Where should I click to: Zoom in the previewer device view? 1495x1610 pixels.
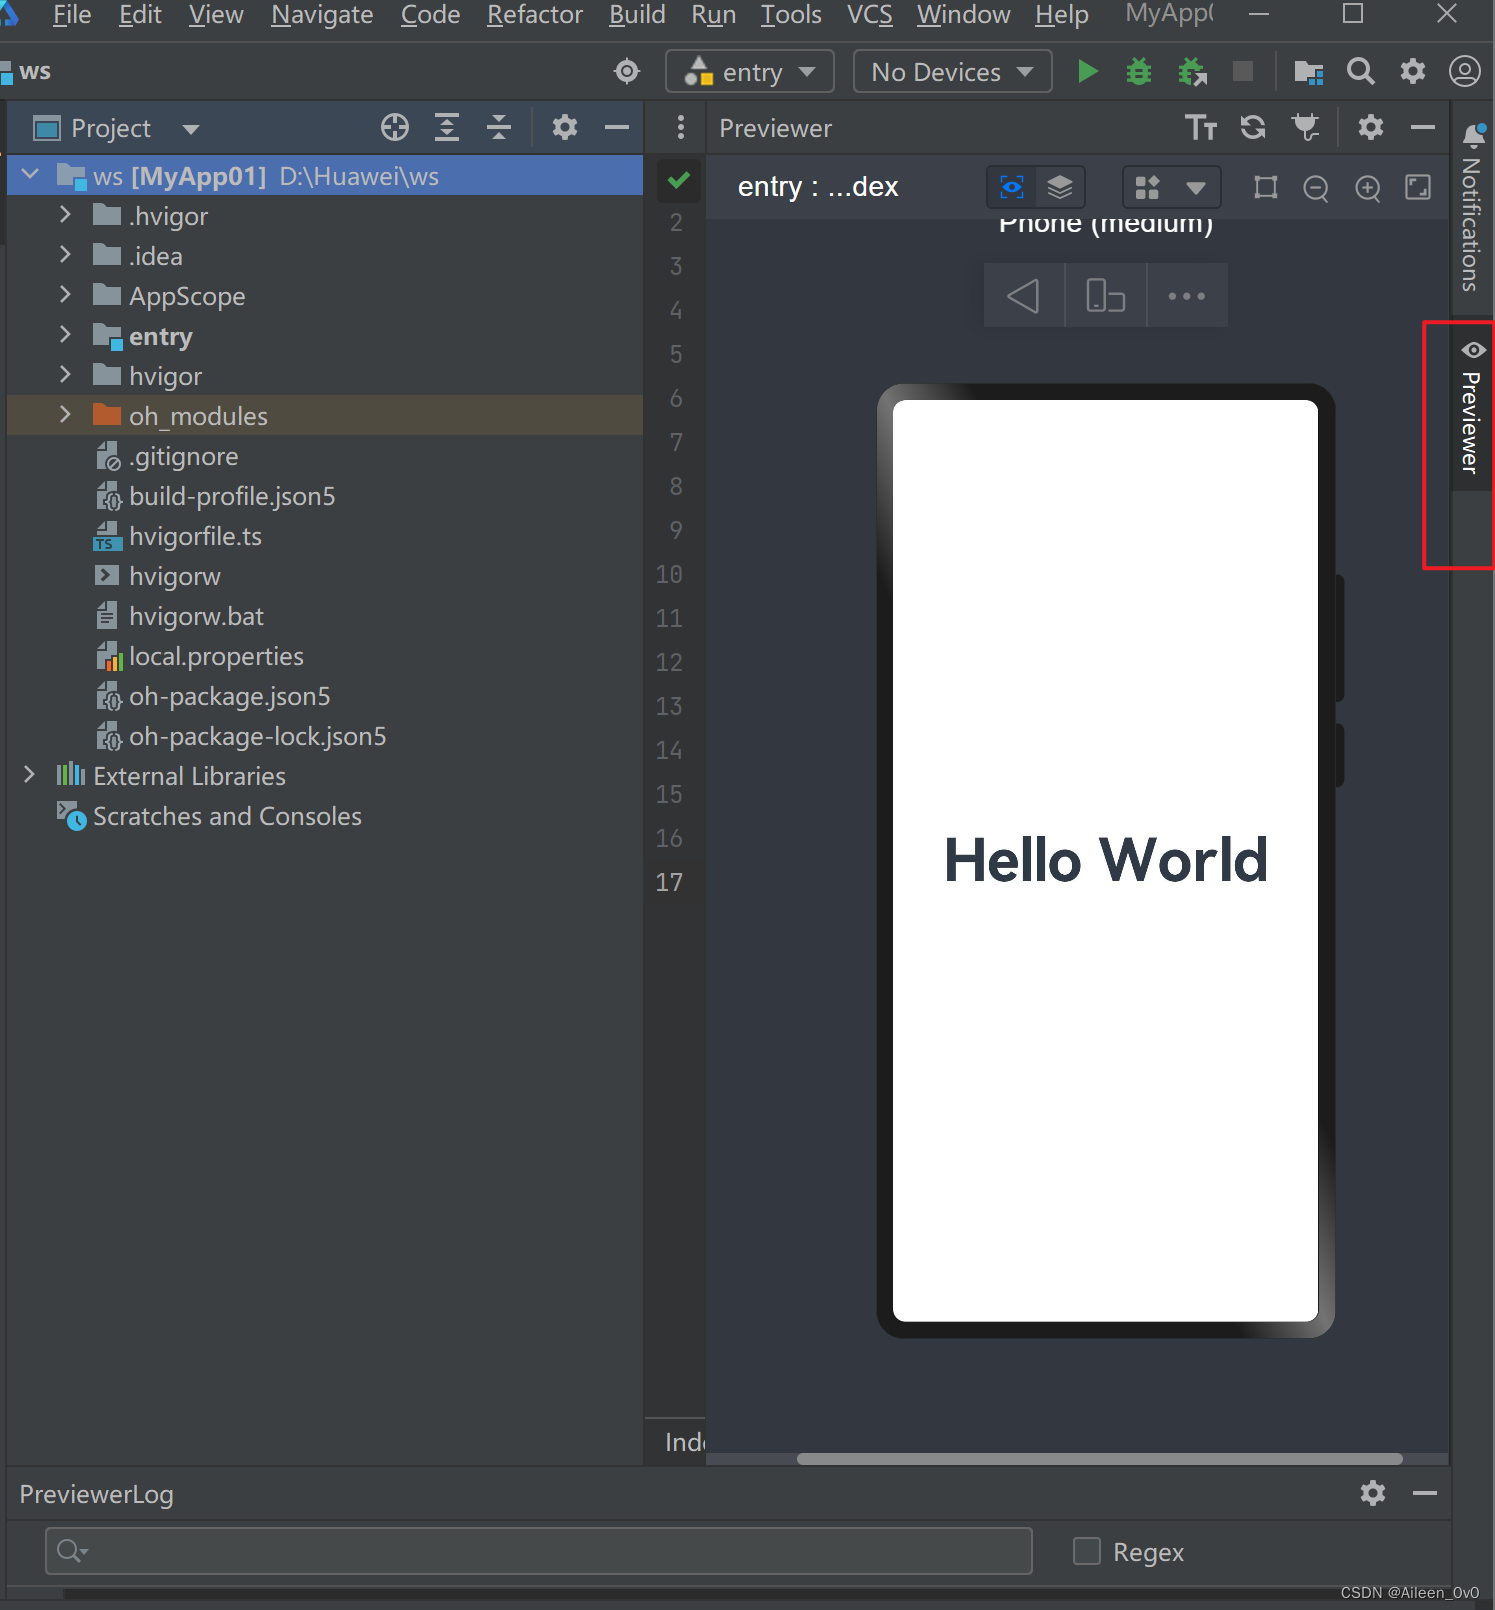[1367, 188]
